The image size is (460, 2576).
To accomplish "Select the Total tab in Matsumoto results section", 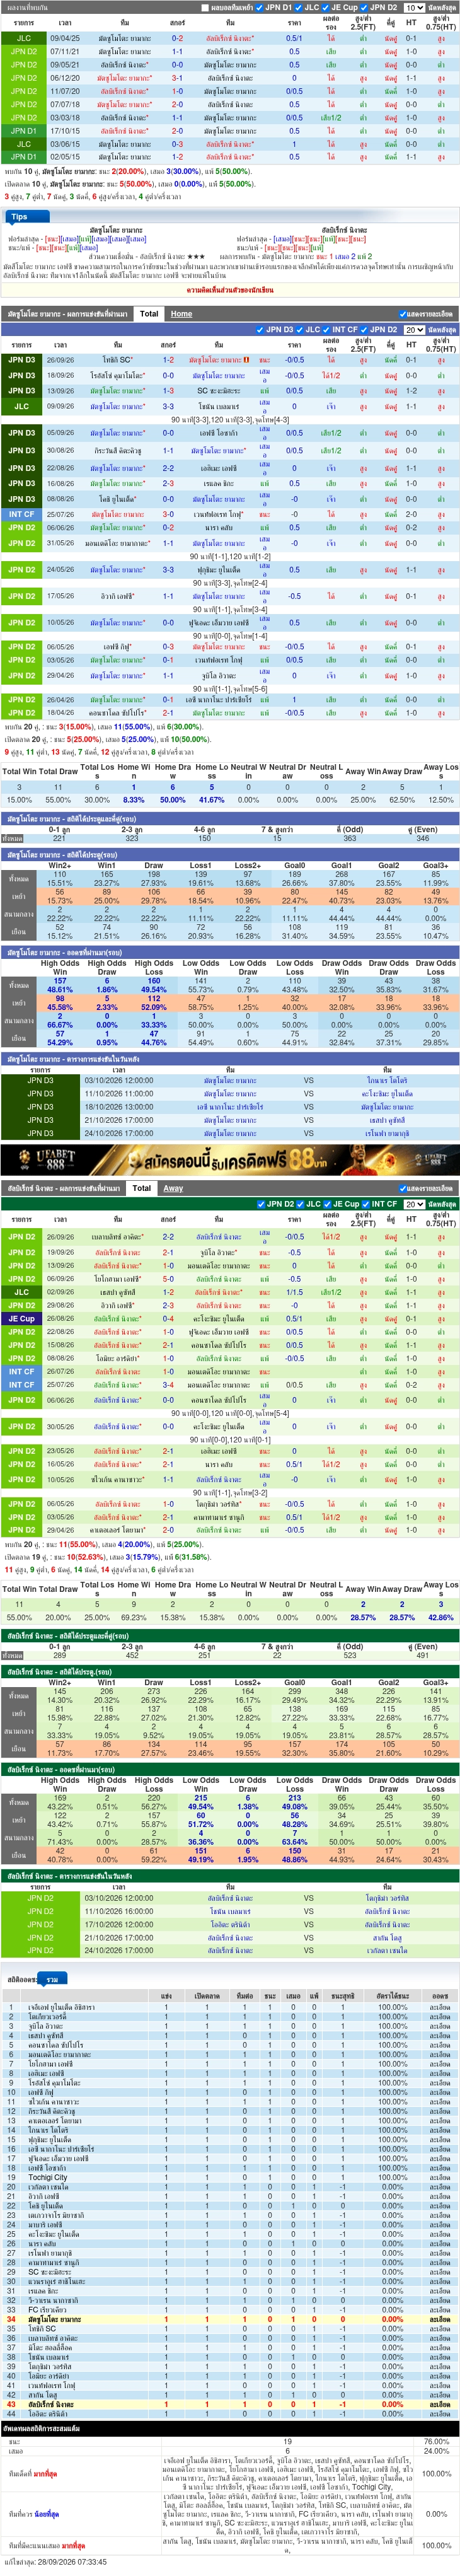I will [x=148, y=314].
